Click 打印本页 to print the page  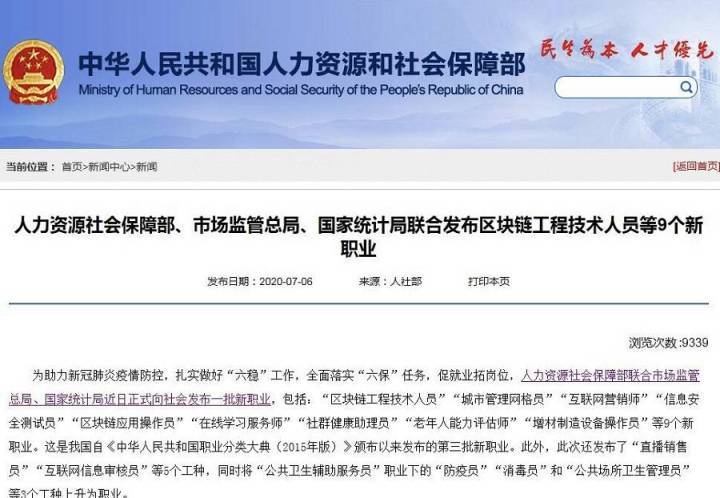[489, 281]
